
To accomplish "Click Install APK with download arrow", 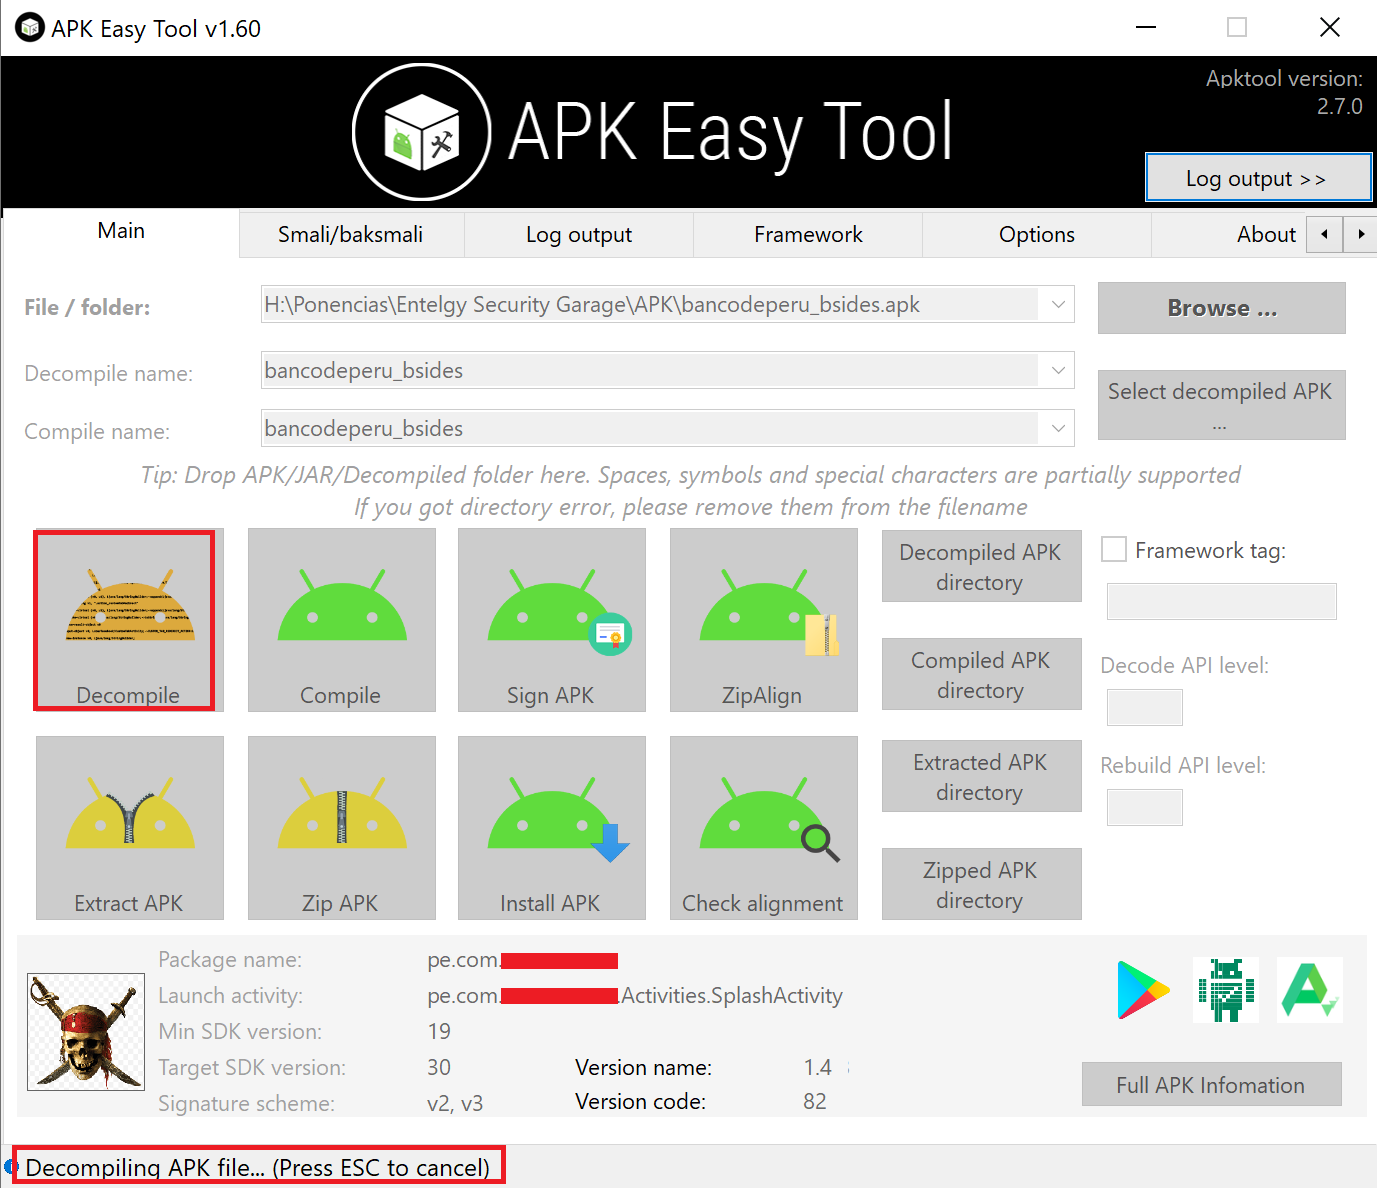I will [x=552, y=828].
